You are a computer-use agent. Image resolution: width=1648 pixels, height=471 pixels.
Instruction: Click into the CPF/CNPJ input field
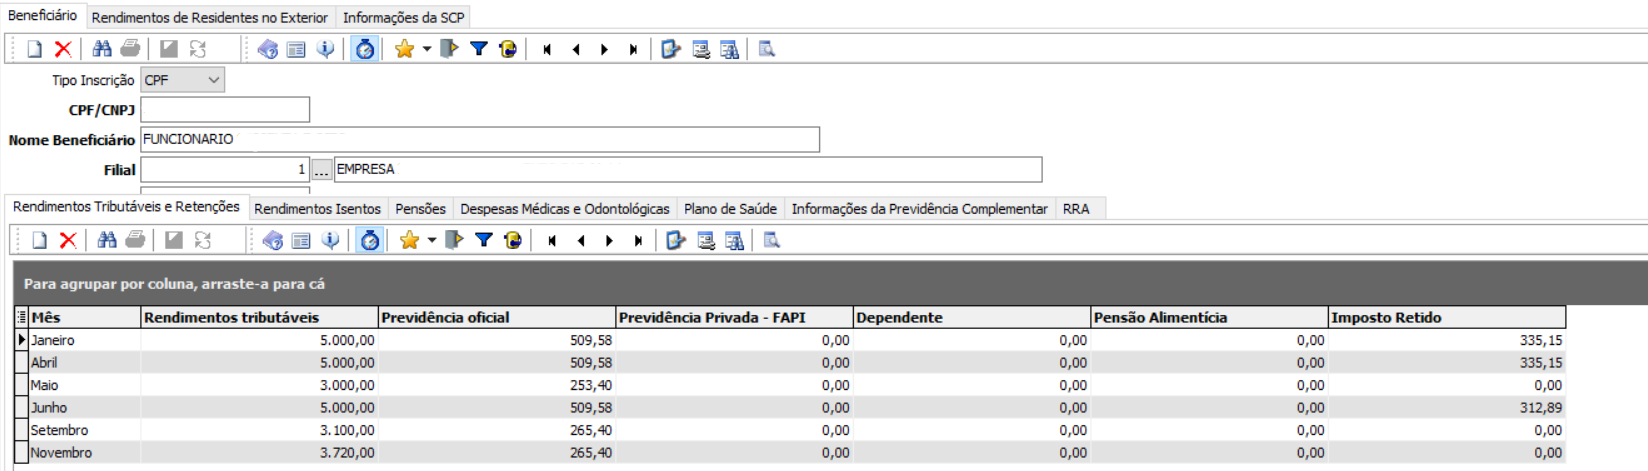point(225,110)
